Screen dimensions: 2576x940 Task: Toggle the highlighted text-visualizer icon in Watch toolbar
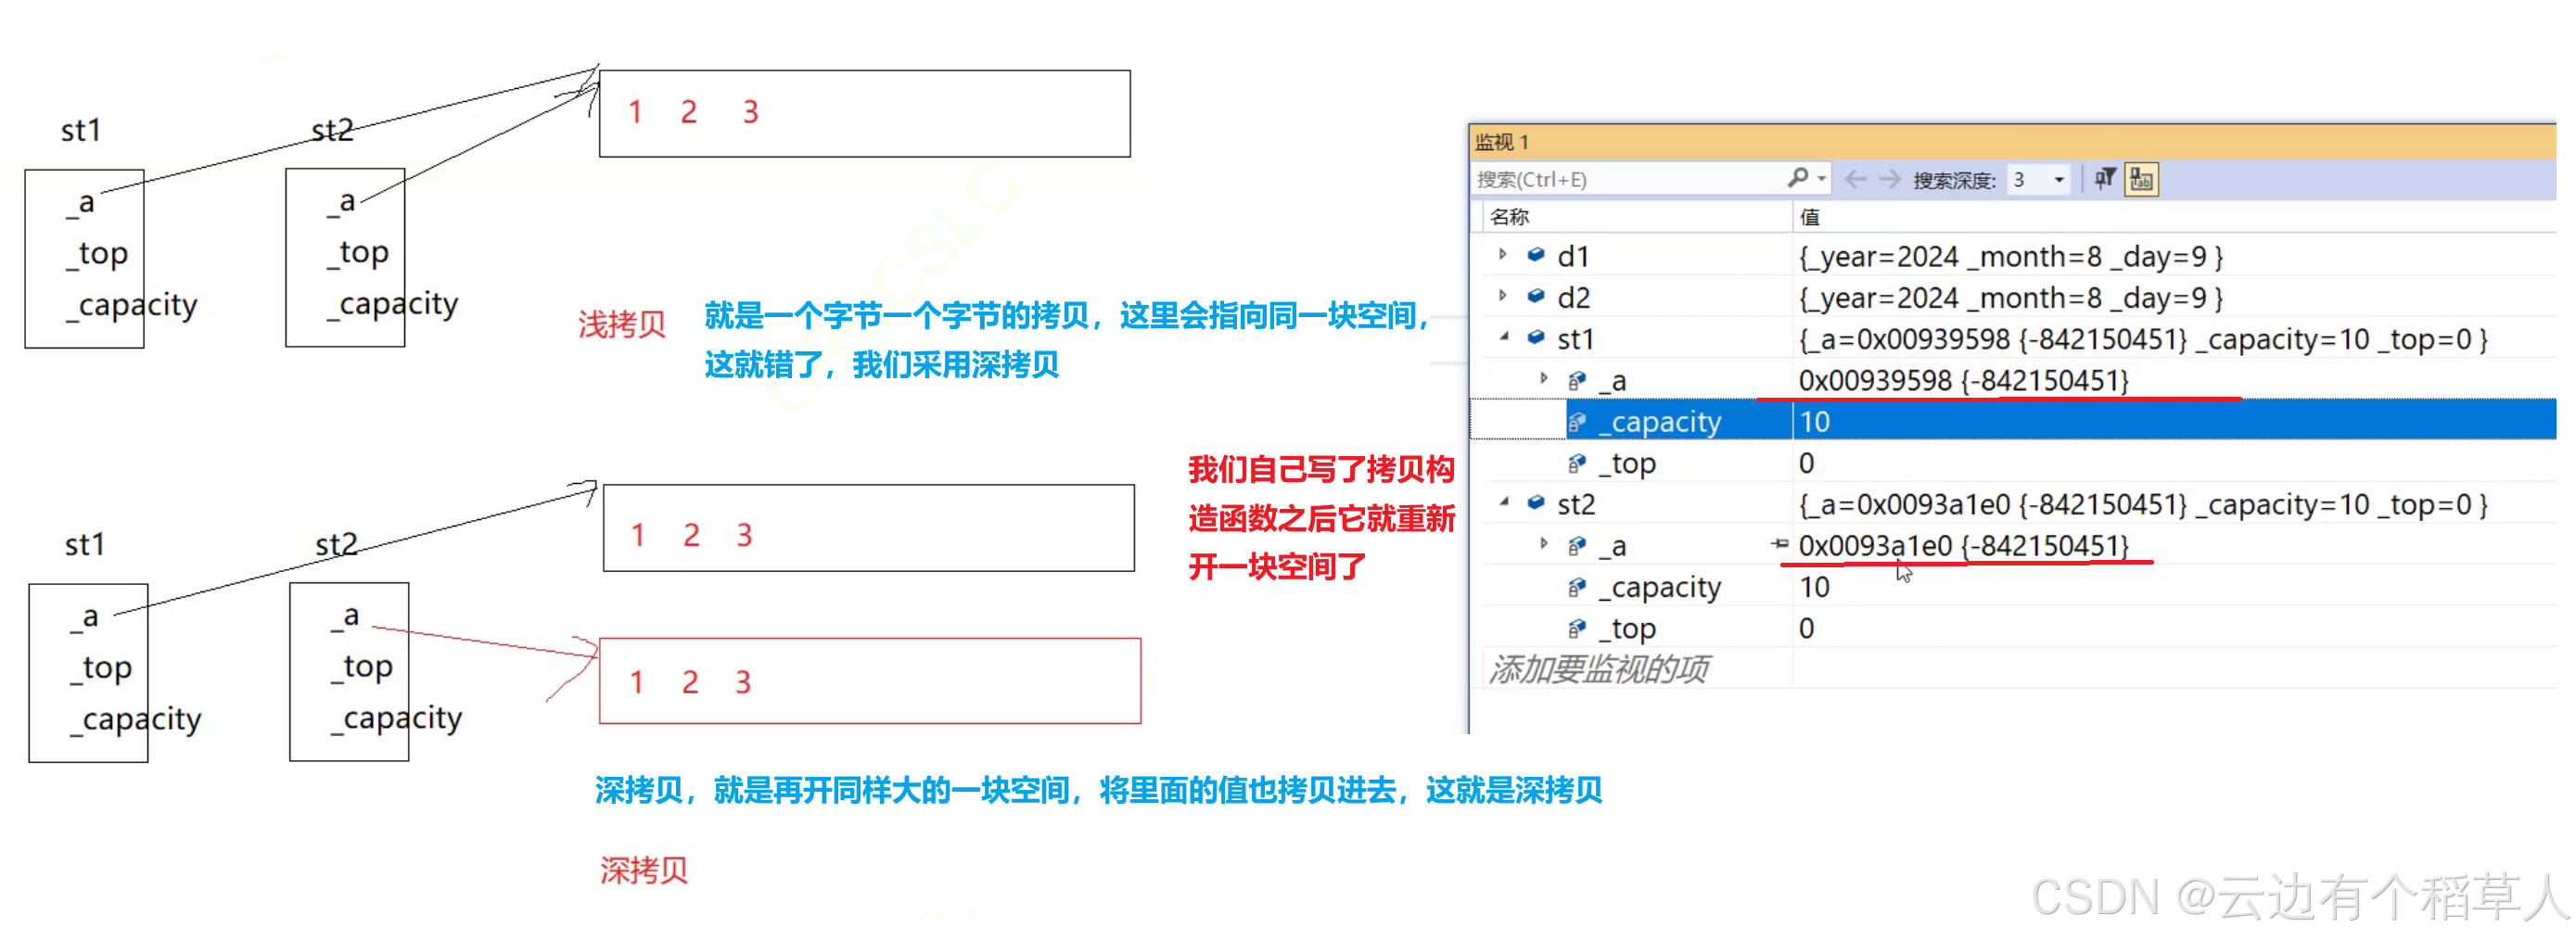point(2141,179)
